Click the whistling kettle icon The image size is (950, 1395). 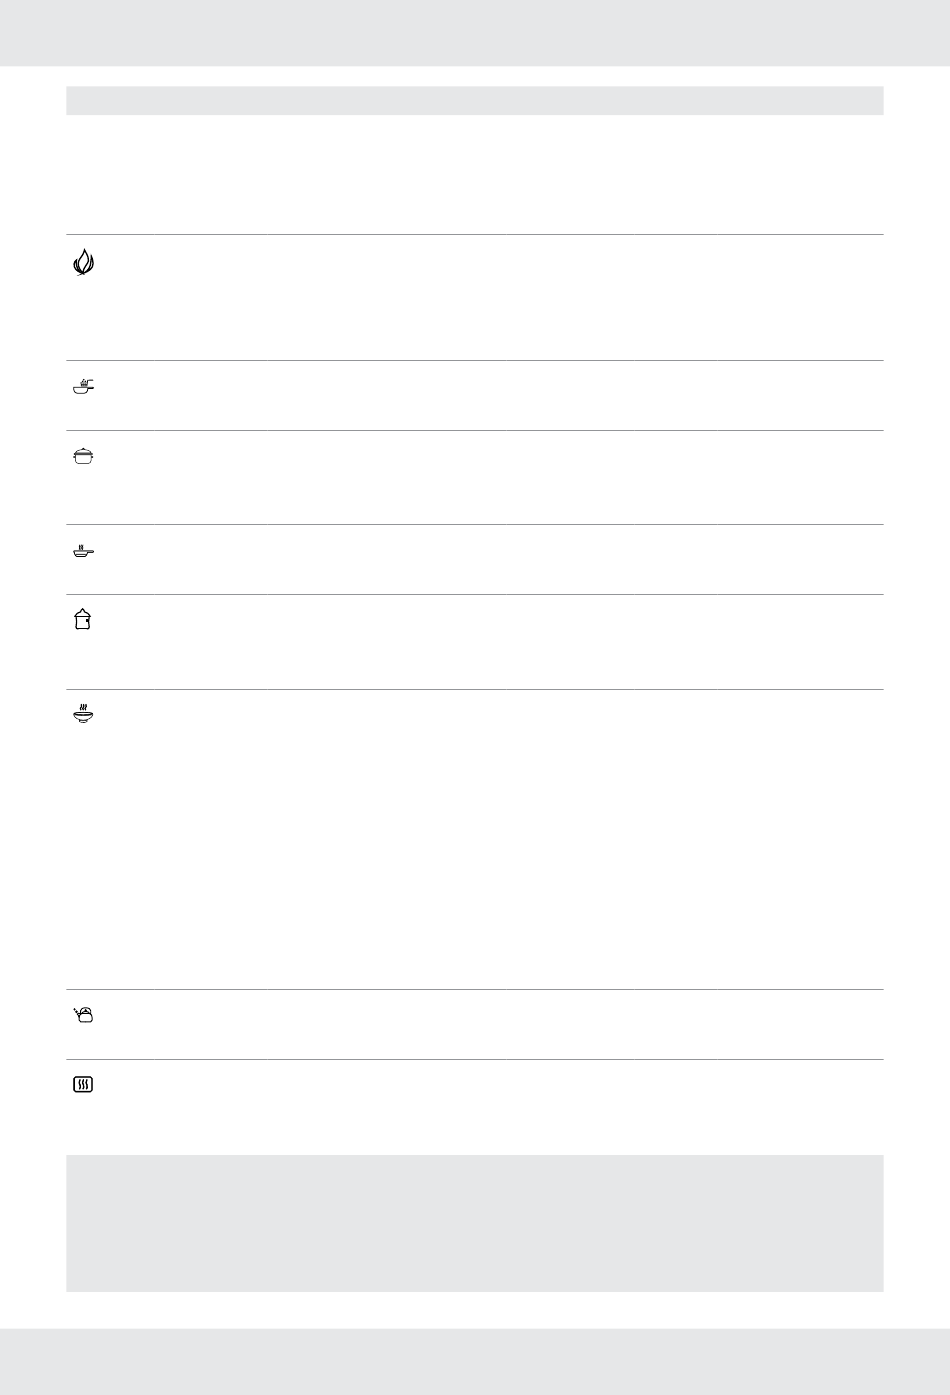tap(83, 1014)
